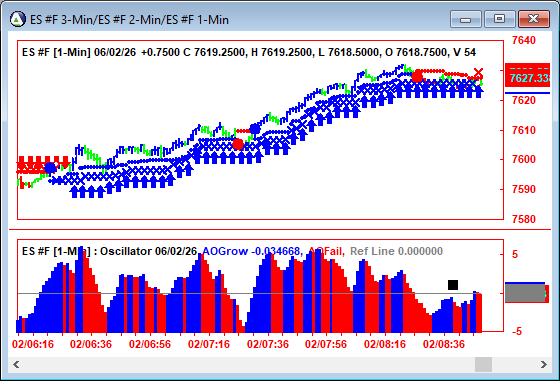Click the 7600 price axis label

click(524, 159)
